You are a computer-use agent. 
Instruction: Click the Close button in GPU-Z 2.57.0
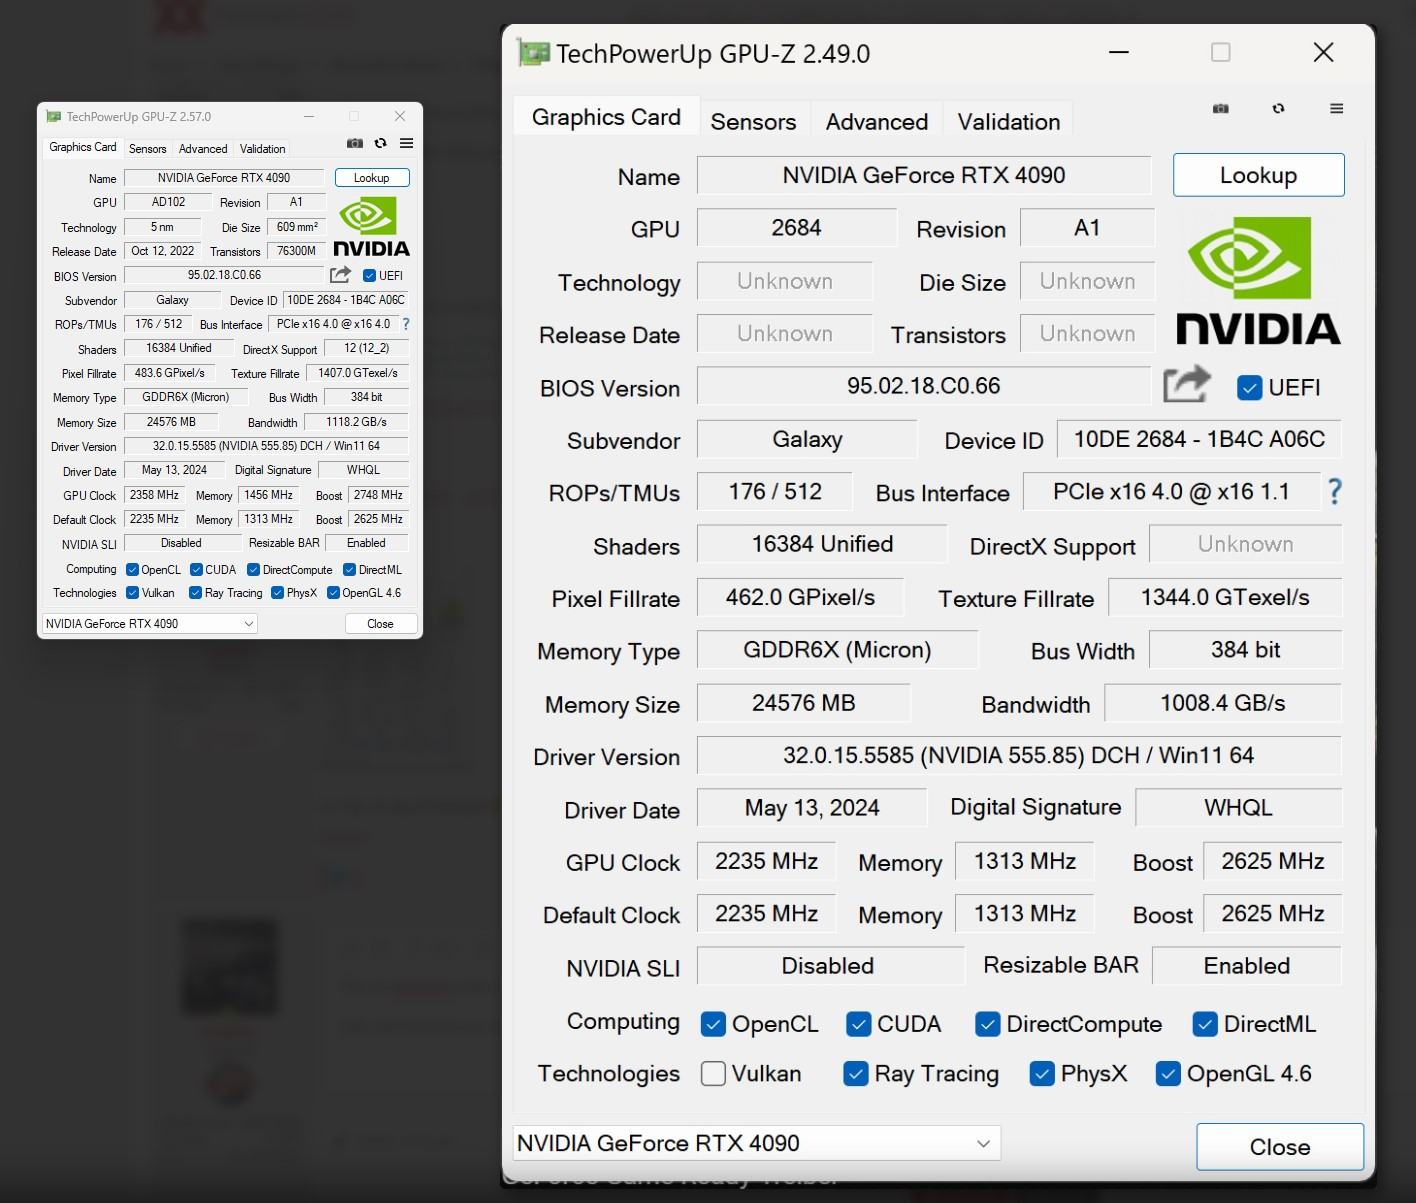[380, 623]
